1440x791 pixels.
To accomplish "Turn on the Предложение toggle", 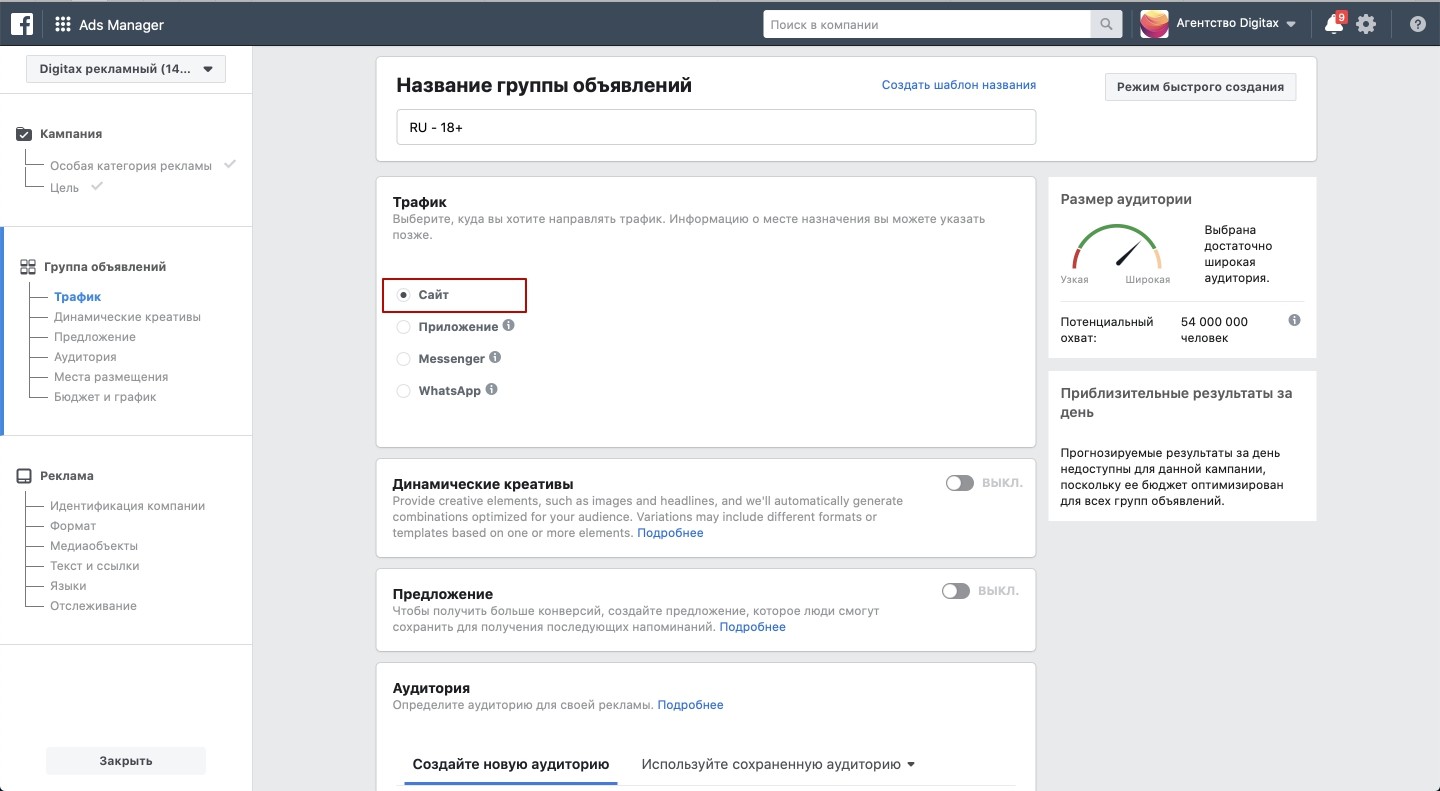I will click(955, 591).
